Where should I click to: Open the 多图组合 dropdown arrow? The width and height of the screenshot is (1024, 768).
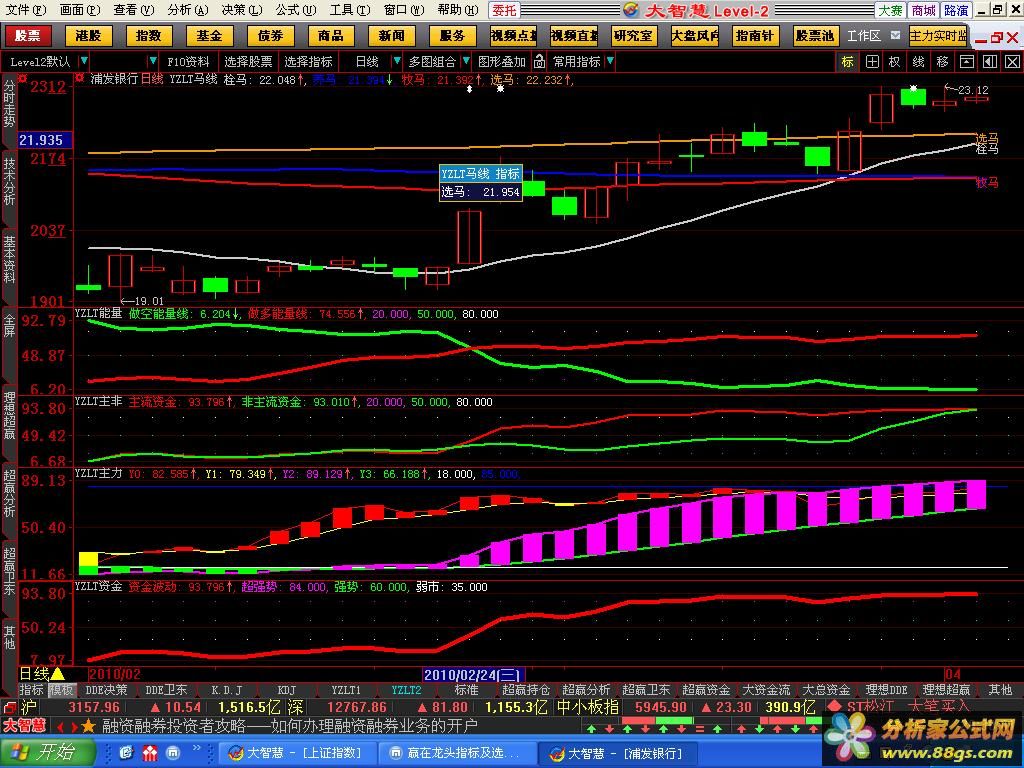coord(466,61)
